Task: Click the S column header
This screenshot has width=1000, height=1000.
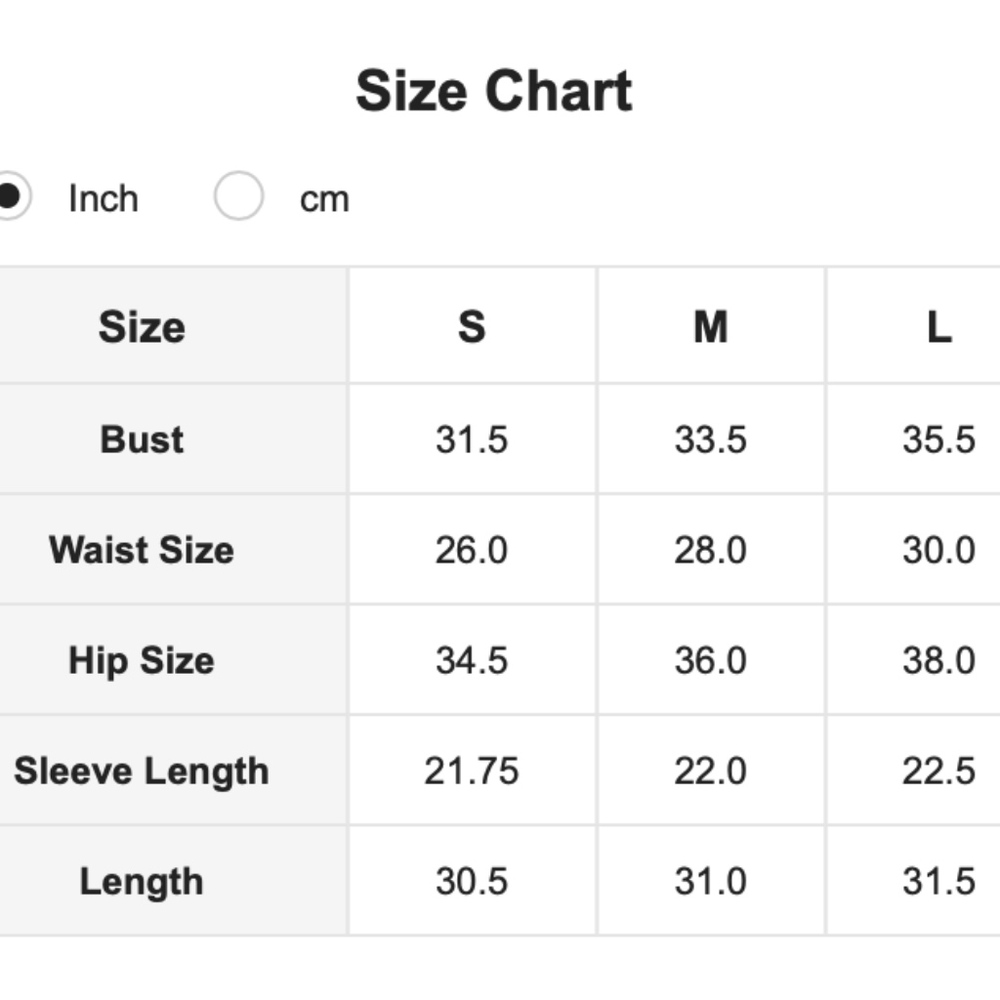Action: (471, 327)
